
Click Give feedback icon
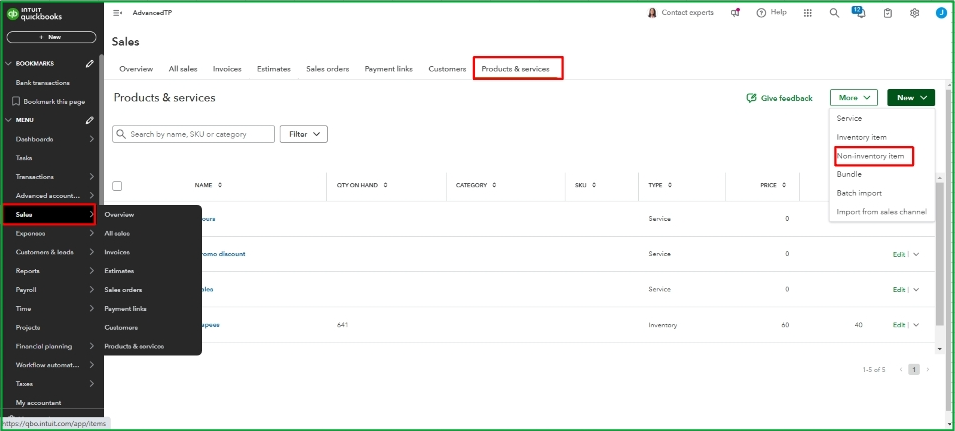point(752,98)
